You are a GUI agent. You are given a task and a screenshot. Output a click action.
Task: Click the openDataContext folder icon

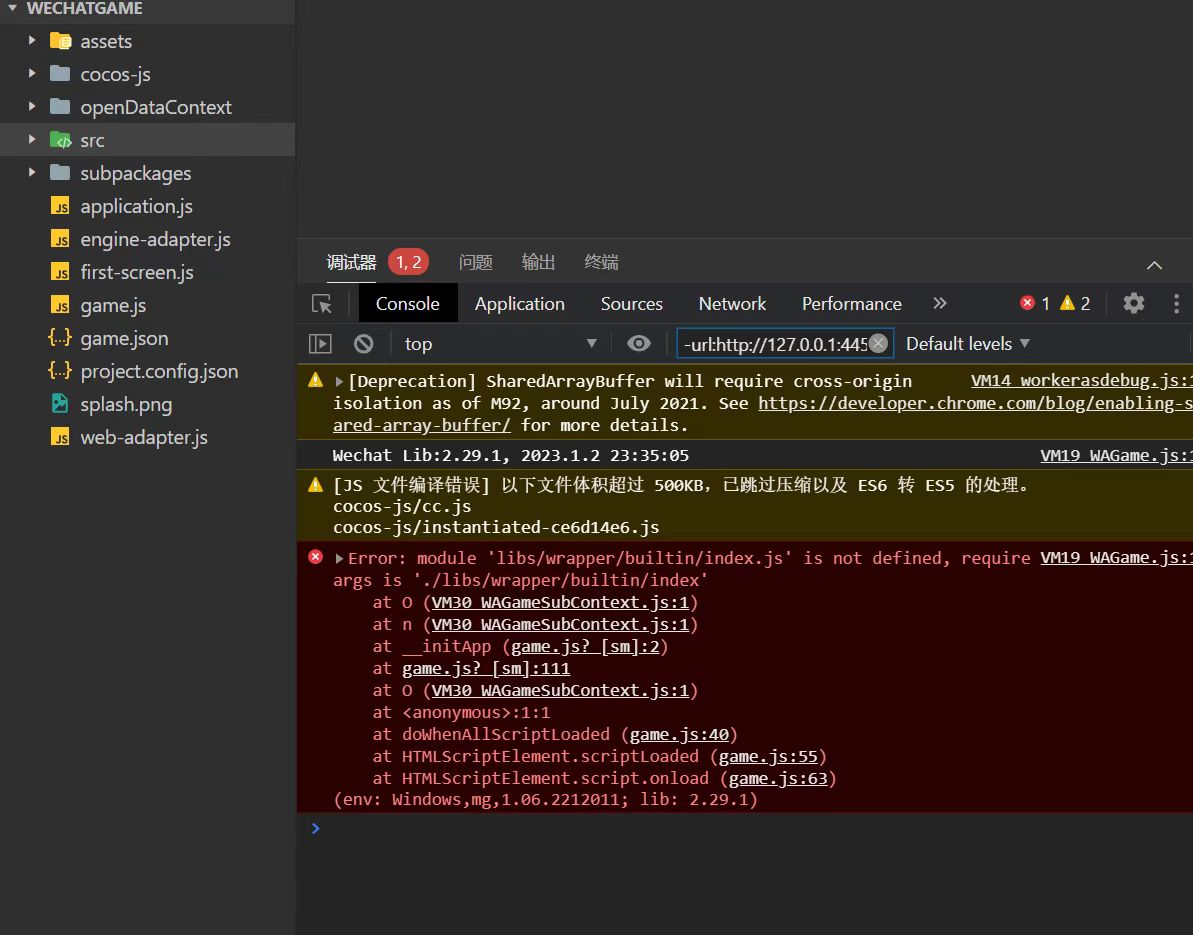pyautogui.click(x=60, y=107)
